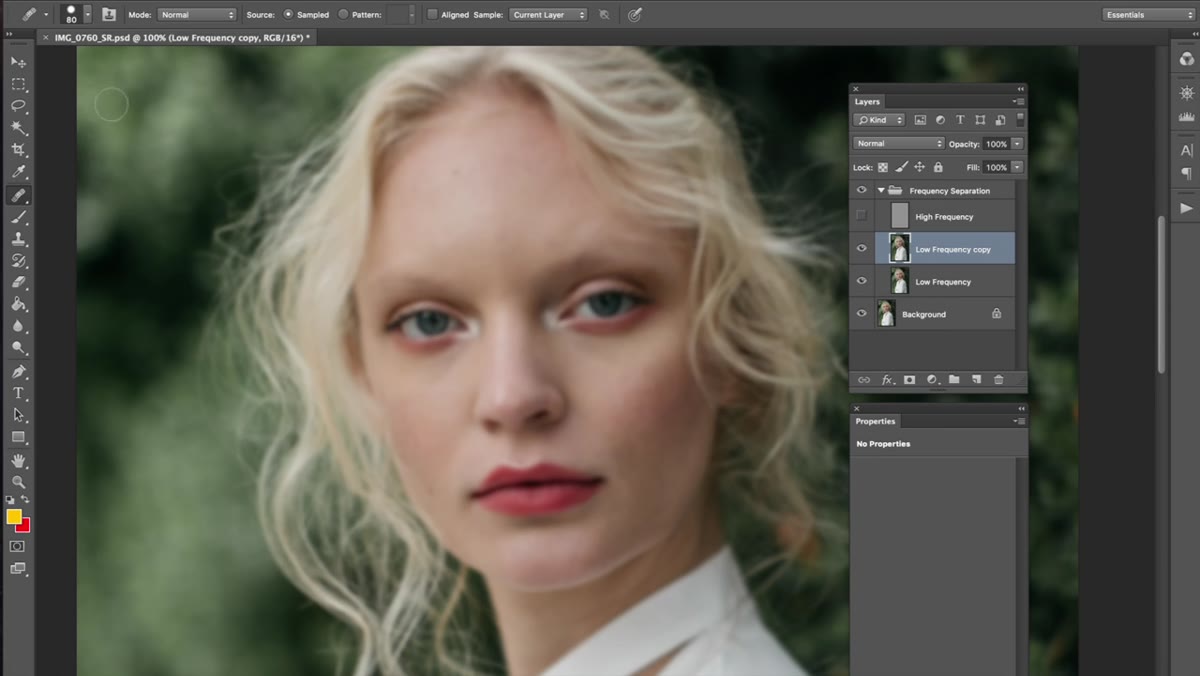Open the Fill slider dropdown
This screenshot has height=676, width=1200.
tap(1017, 167)
